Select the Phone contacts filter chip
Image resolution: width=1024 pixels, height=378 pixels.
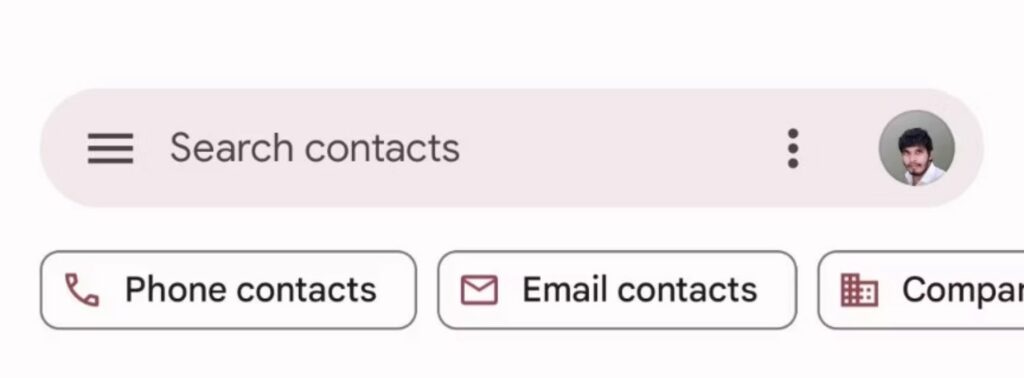pos(229,290)
